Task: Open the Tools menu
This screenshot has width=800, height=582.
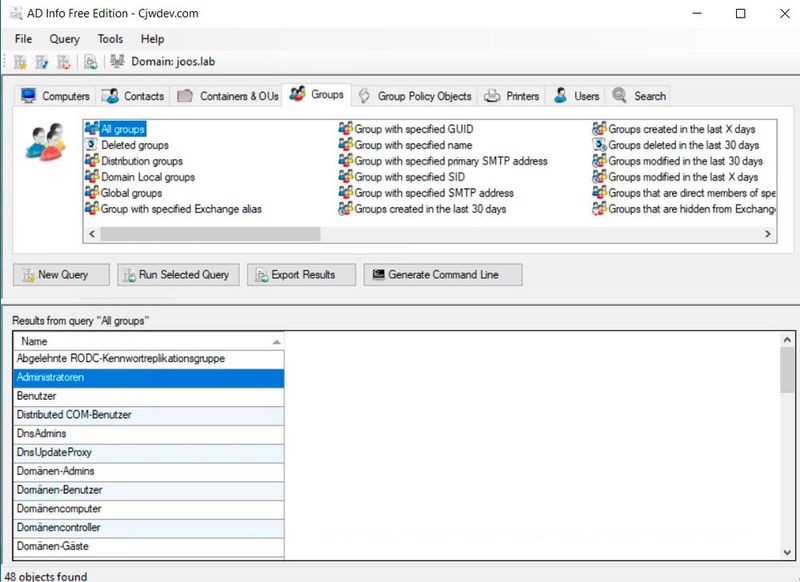Action: [109, 38]
